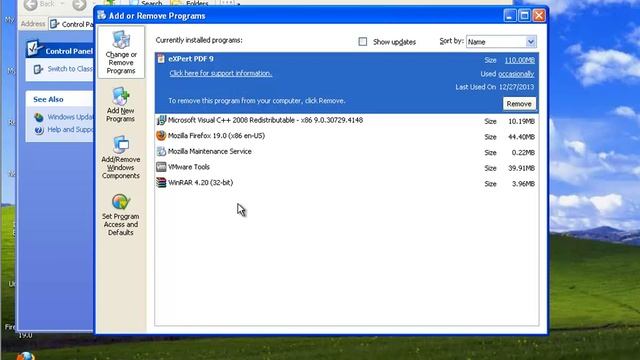Maximize the Add or Remove Programs window
This screenshot has width=640, height=360.
tap(524, 16)
